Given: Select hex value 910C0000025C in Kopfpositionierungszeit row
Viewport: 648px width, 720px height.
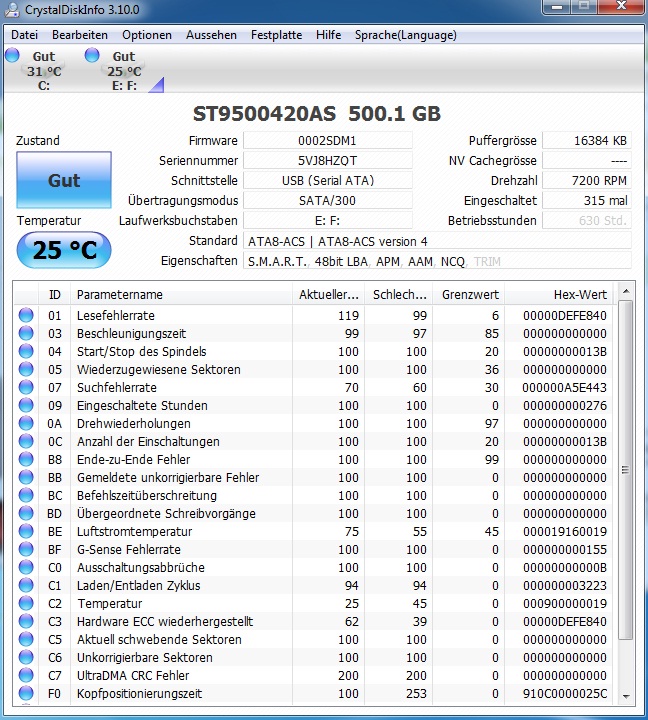Looking at the screenshot, I should click(565, 693).
